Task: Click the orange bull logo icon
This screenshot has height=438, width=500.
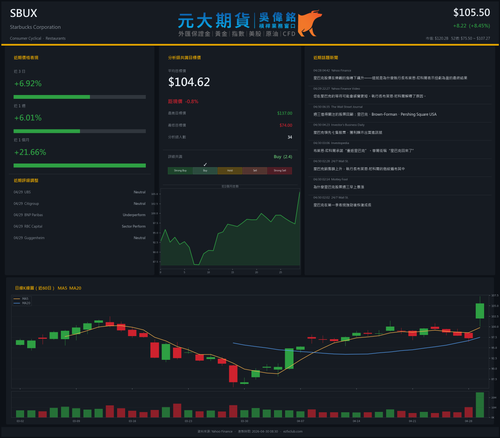Action: tap(310, 23)
